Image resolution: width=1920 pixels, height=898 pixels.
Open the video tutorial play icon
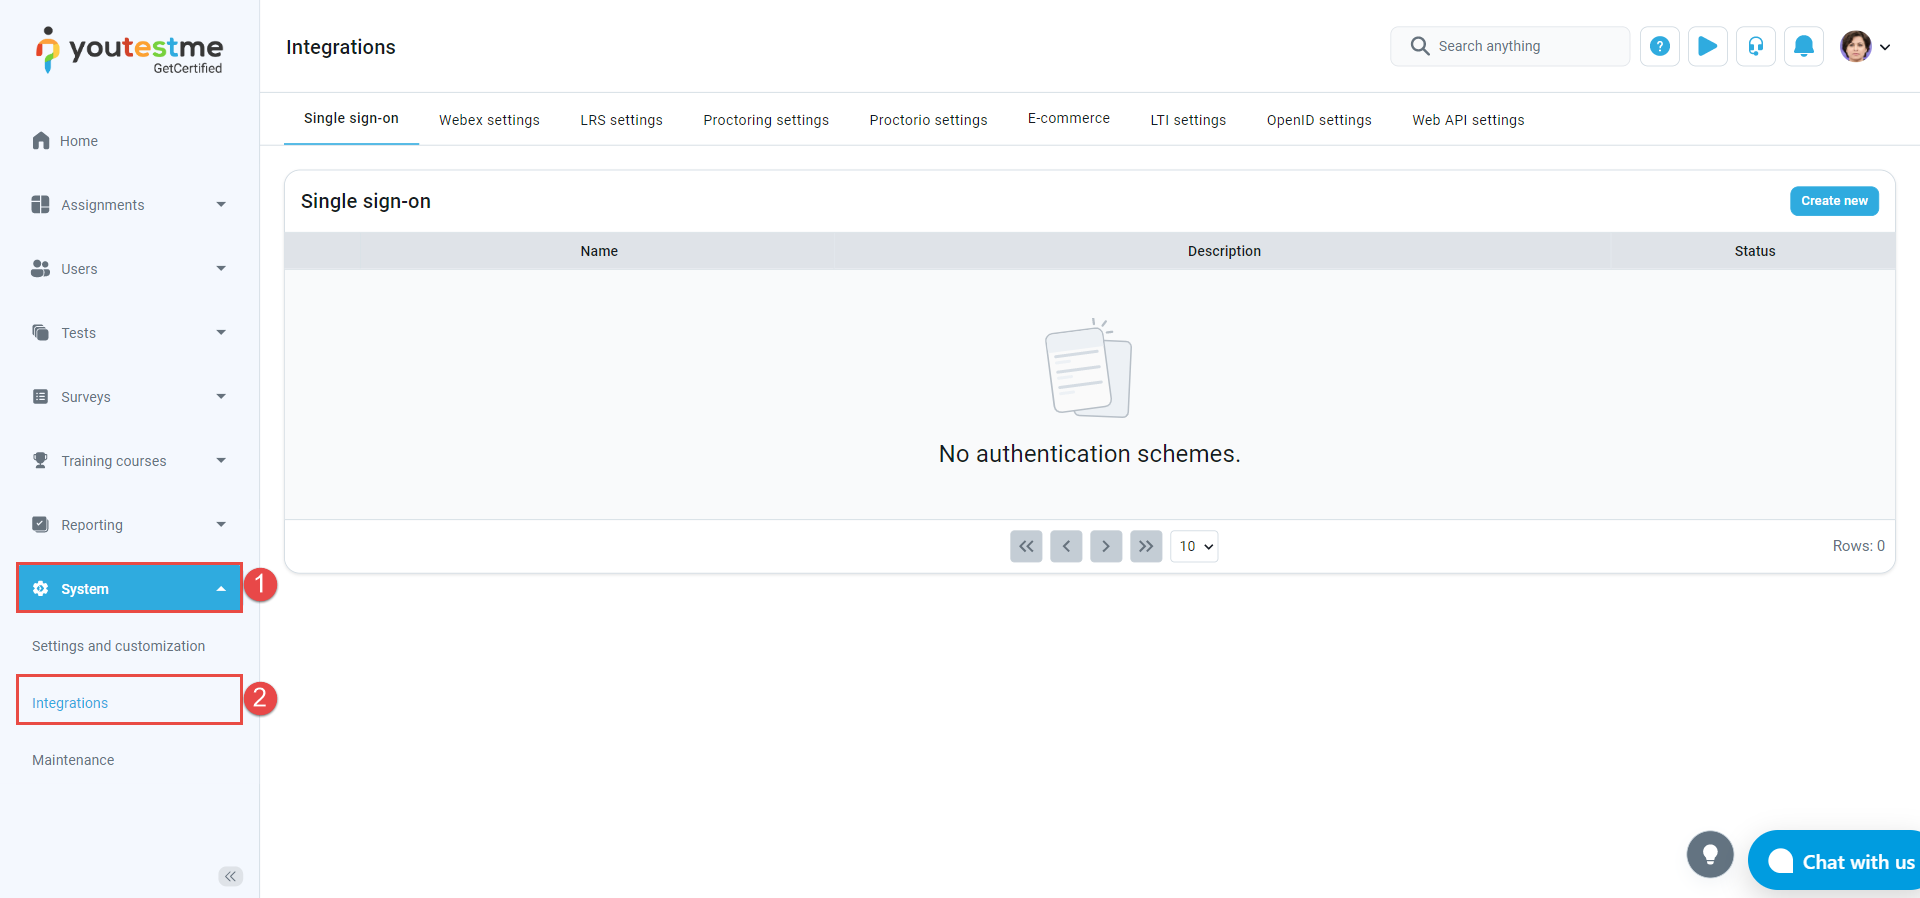(x=1707, y=46)
